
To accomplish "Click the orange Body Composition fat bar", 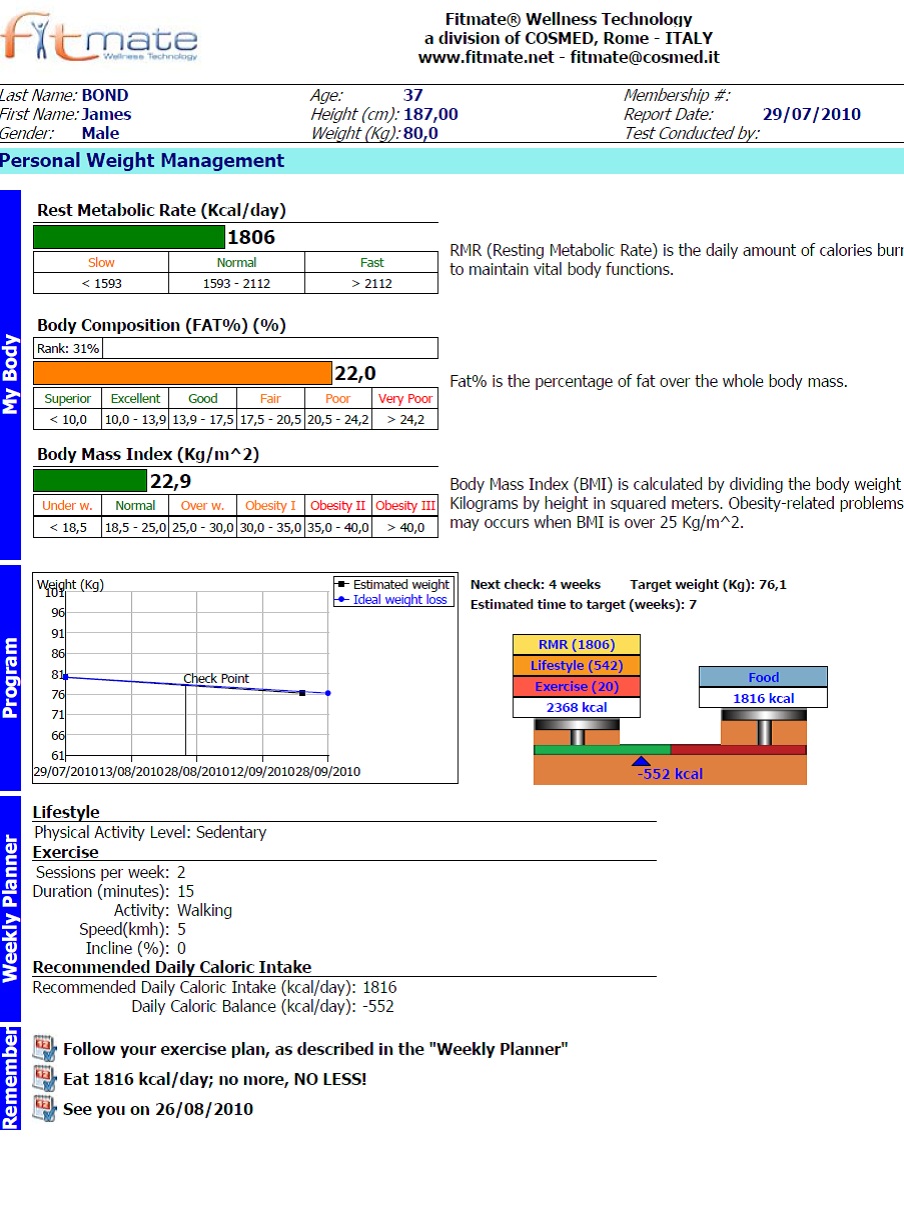I will click(182, 373).
